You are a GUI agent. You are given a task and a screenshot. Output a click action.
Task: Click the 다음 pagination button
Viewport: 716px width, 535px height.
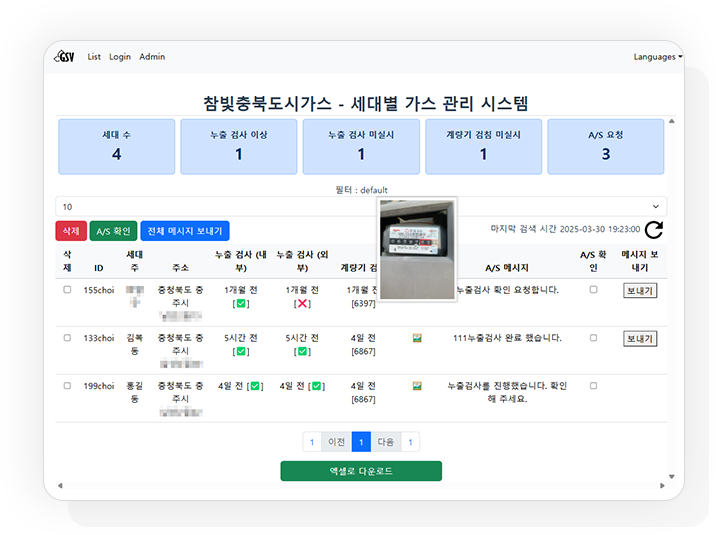click(385, 441)
